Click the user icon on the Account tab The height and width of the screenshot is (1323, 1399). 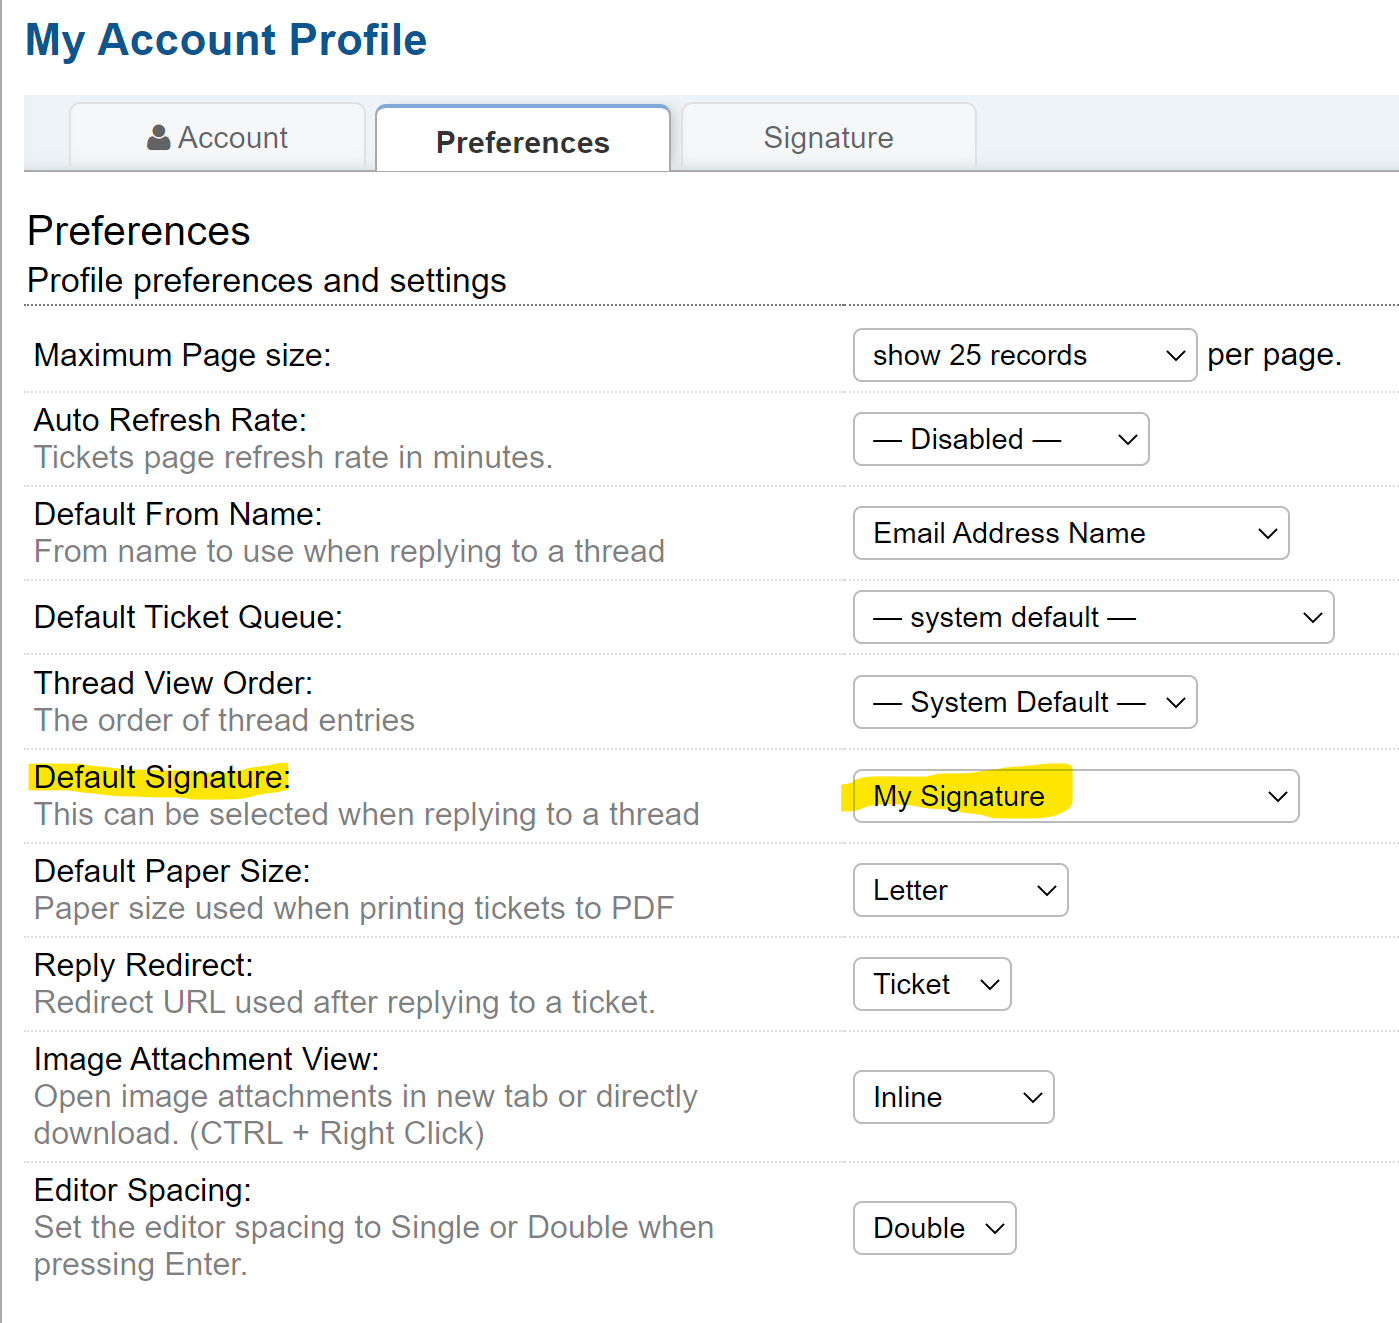tap(158, 138)
